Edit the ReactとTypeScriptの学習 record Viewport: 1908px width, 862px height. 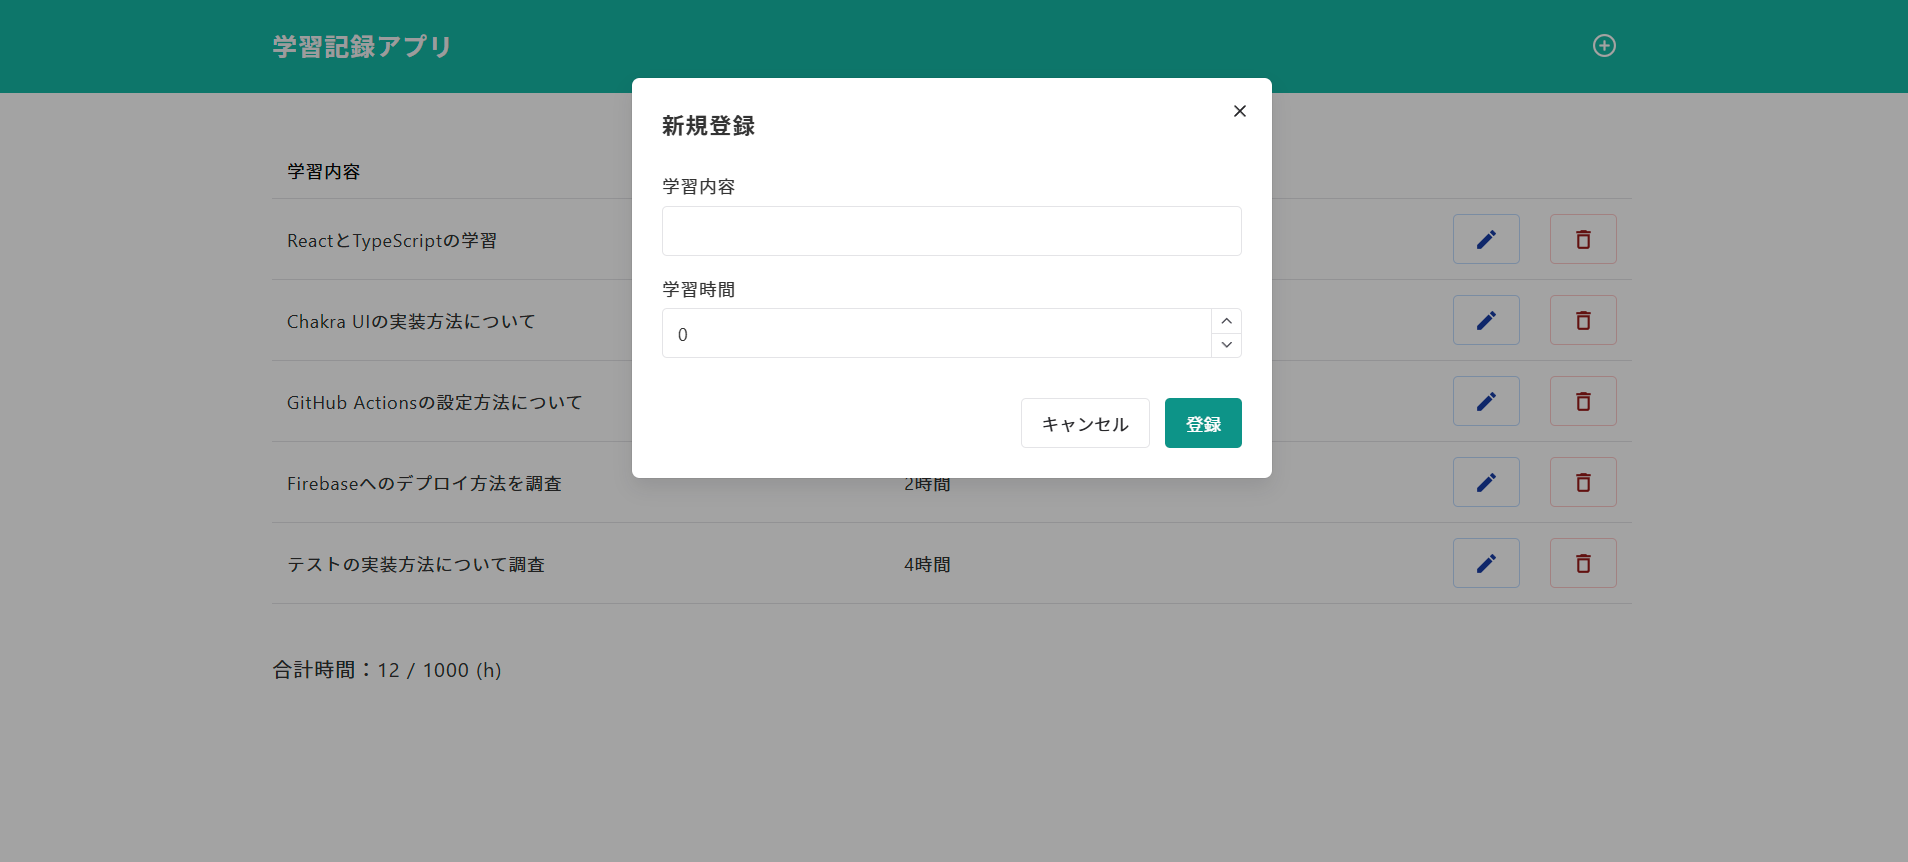pyautogui.click(x=1486, y=239)
